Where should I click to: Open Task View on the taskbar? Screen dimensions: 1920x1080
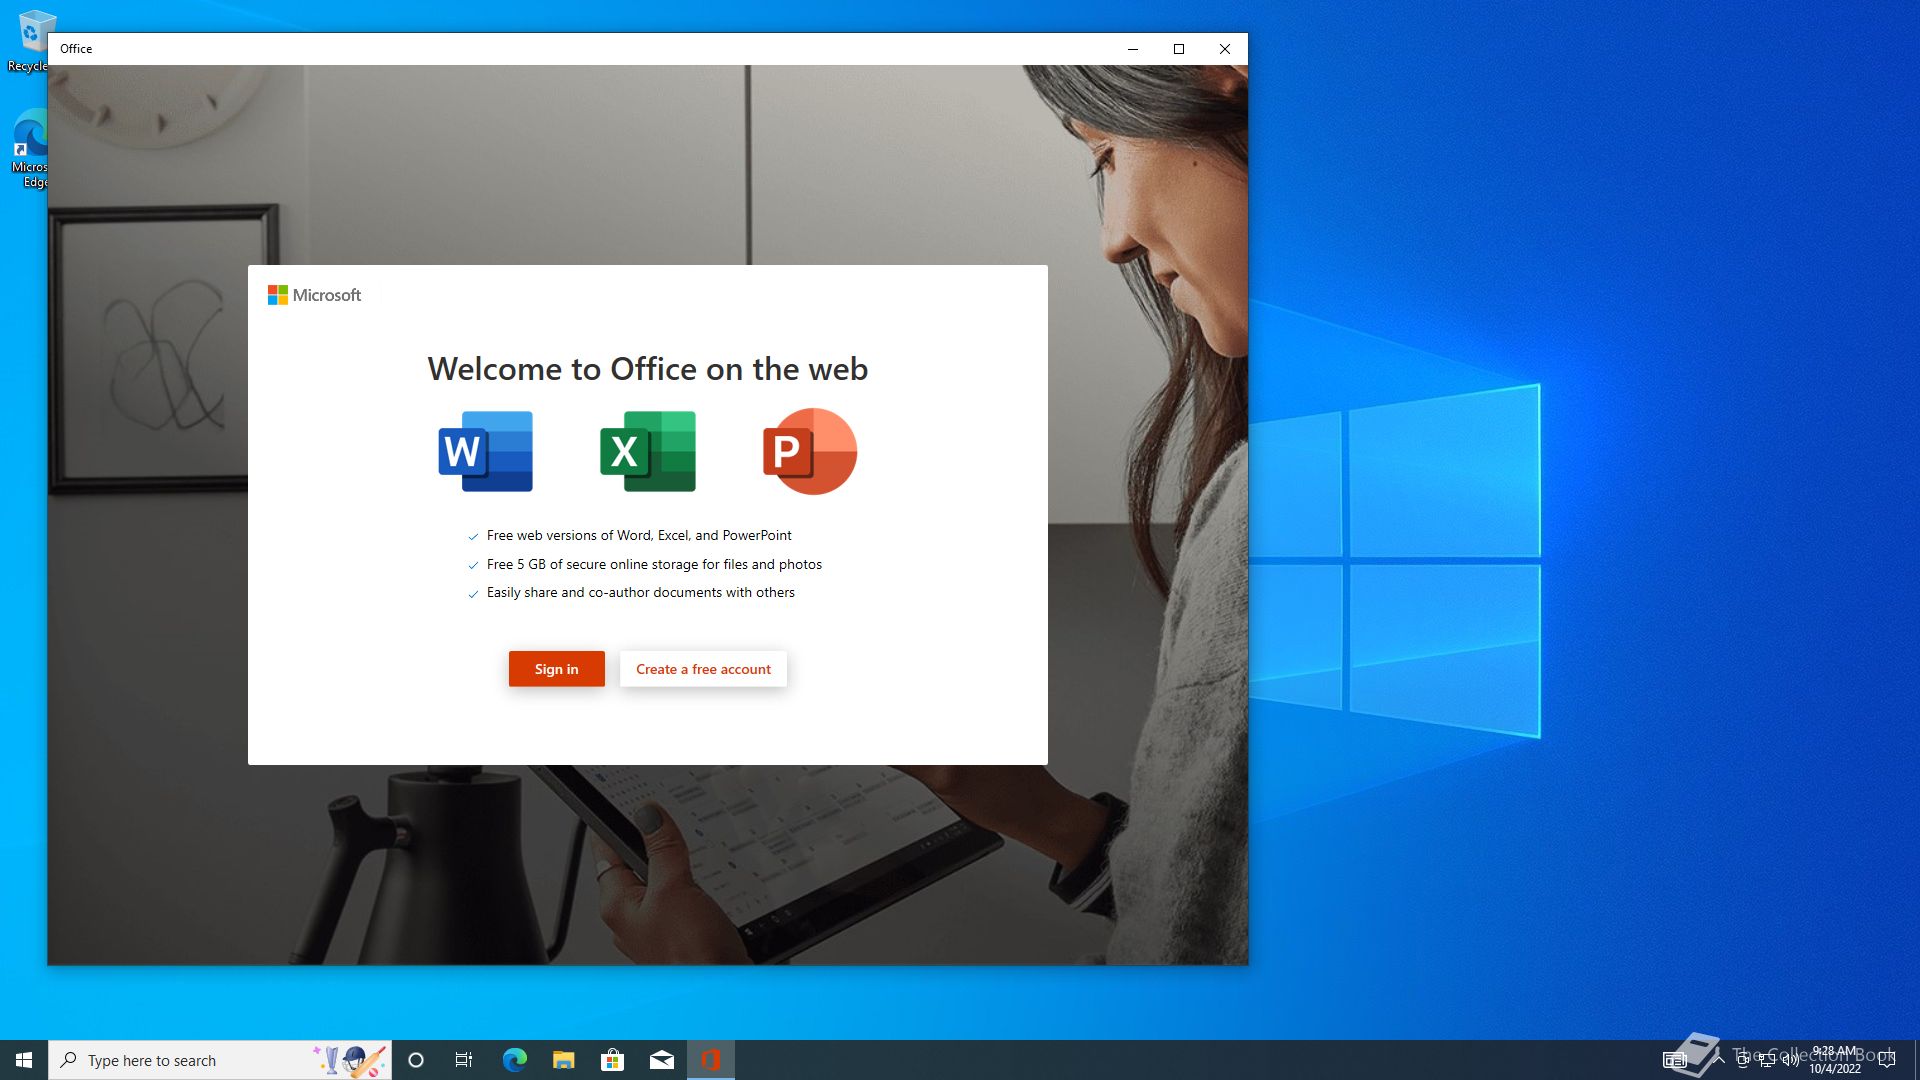click(x=464, y=1060)
